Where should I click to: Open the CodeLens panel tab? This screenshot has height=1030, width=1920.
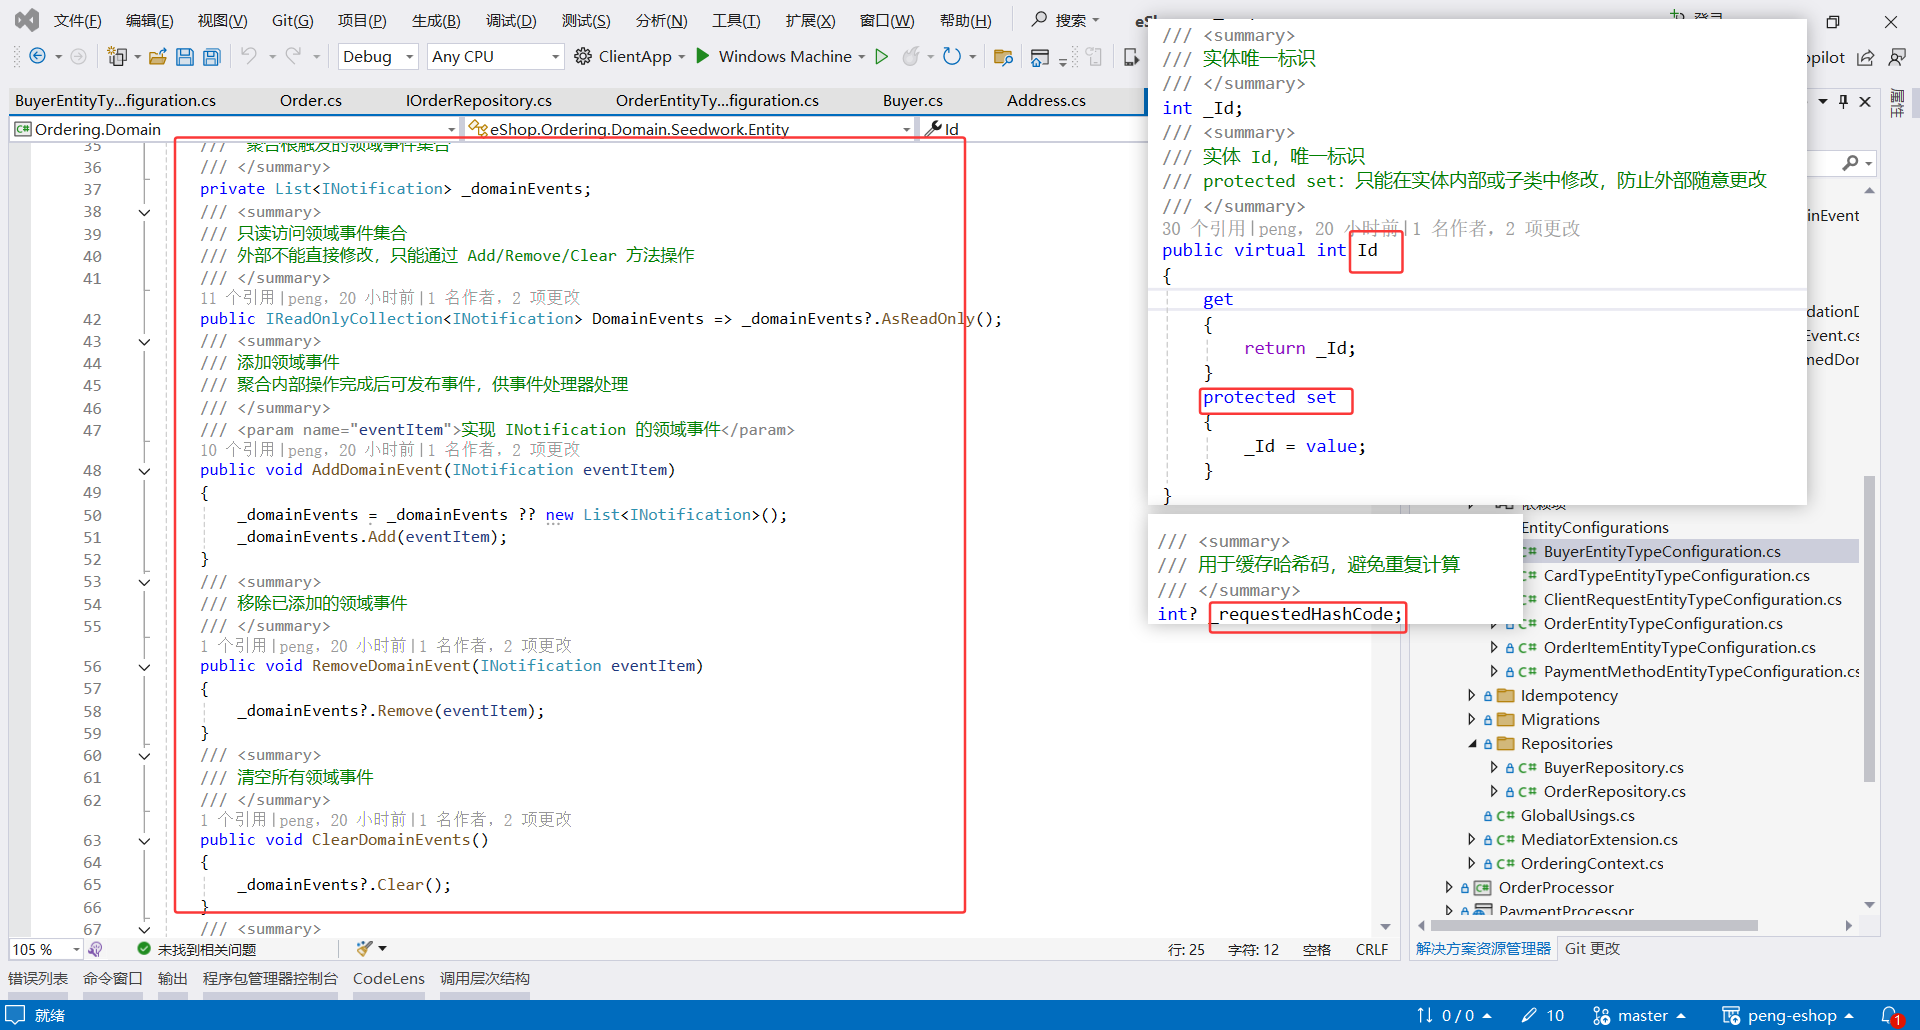(389, 978)
